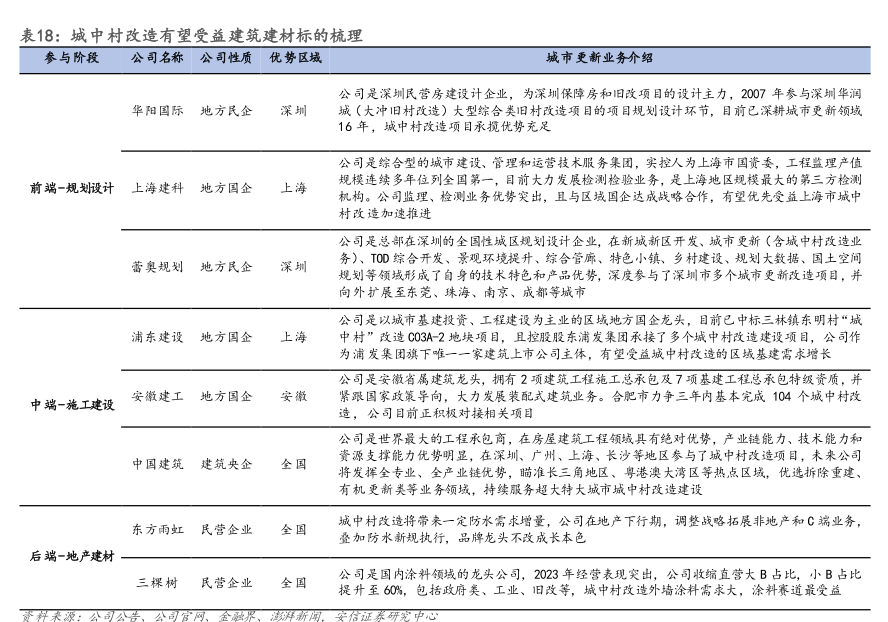Click company name 东方雨虹

157,528
